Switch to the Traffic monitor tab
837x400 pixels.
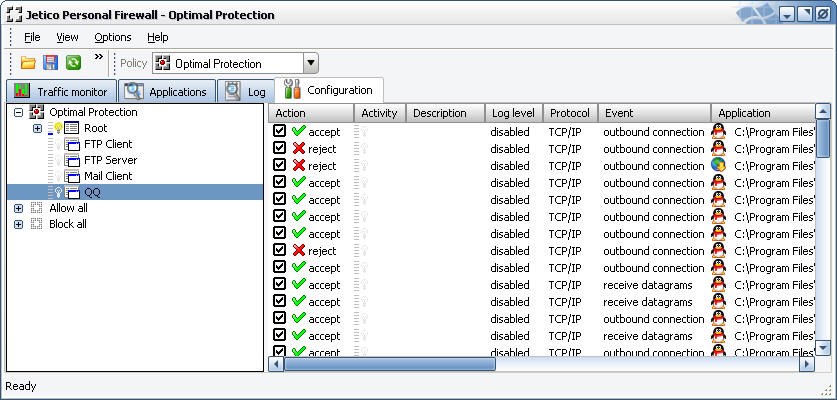pyautogui.click(x=61, y=91)
